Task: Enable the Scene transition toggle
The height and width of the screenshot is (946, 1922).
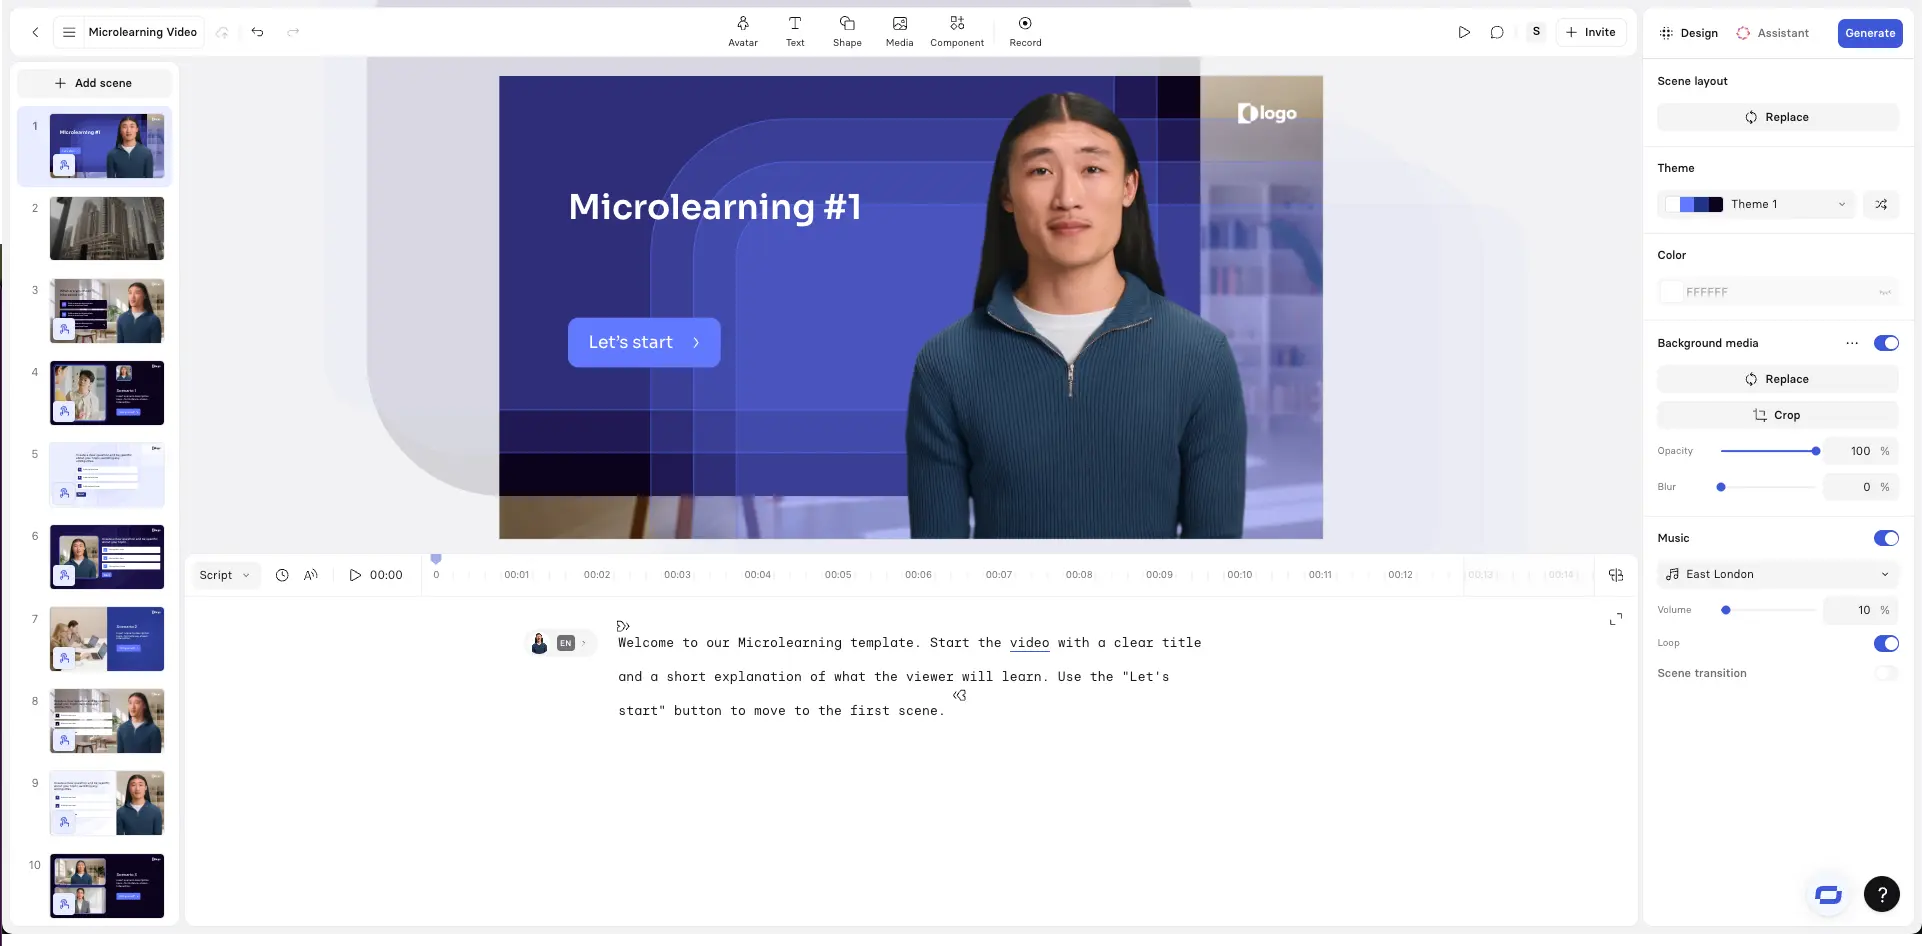Action: [1886, 673]
